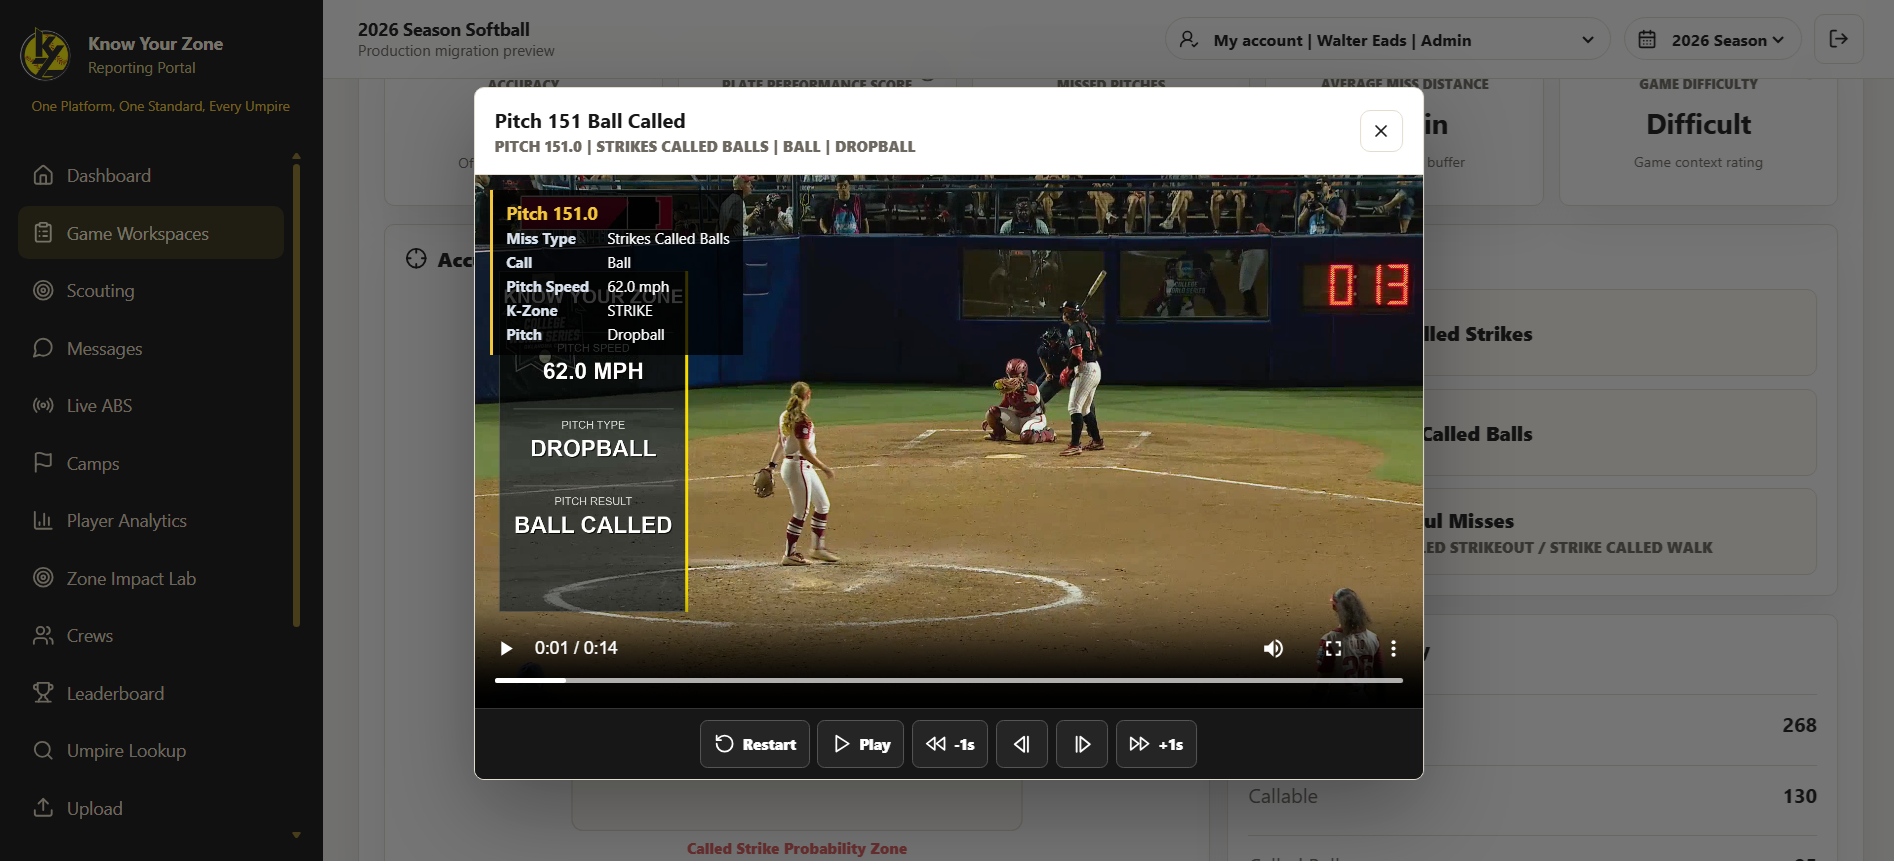Open the Scouting target icon
This screenshot has height=861, width=1894.
coord(43,290)
